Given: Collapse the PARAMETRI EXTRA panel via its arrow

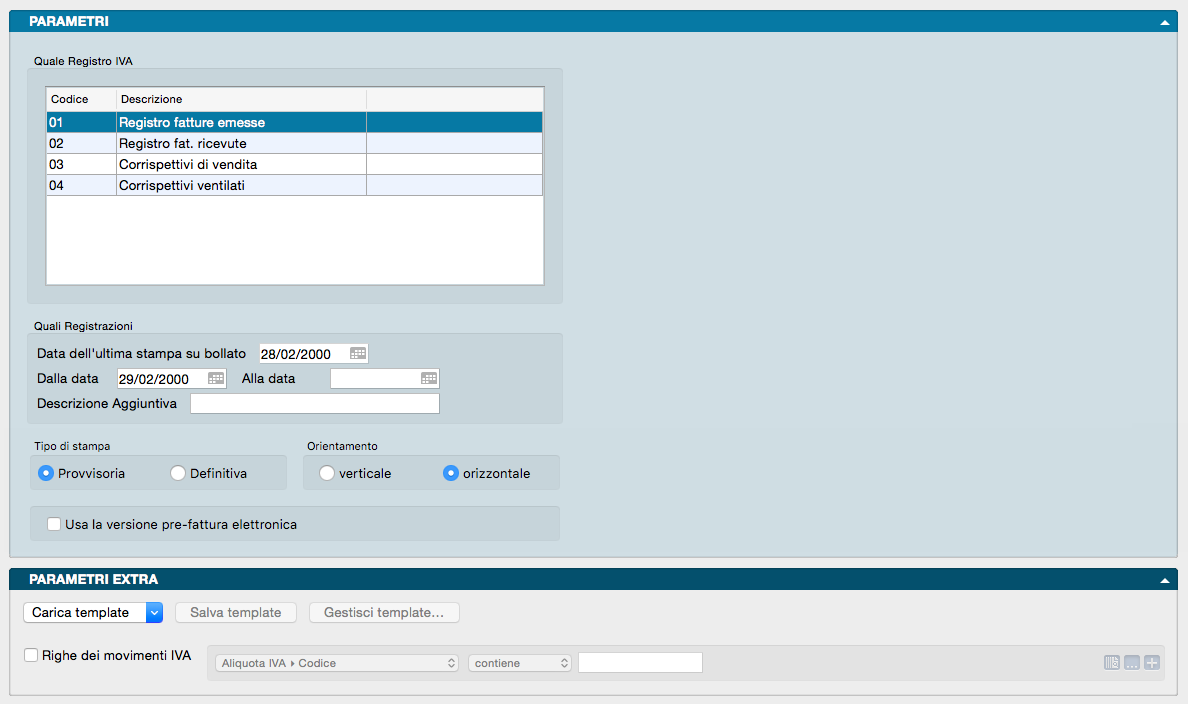Looking at the screenshot, I should 1164,579.
